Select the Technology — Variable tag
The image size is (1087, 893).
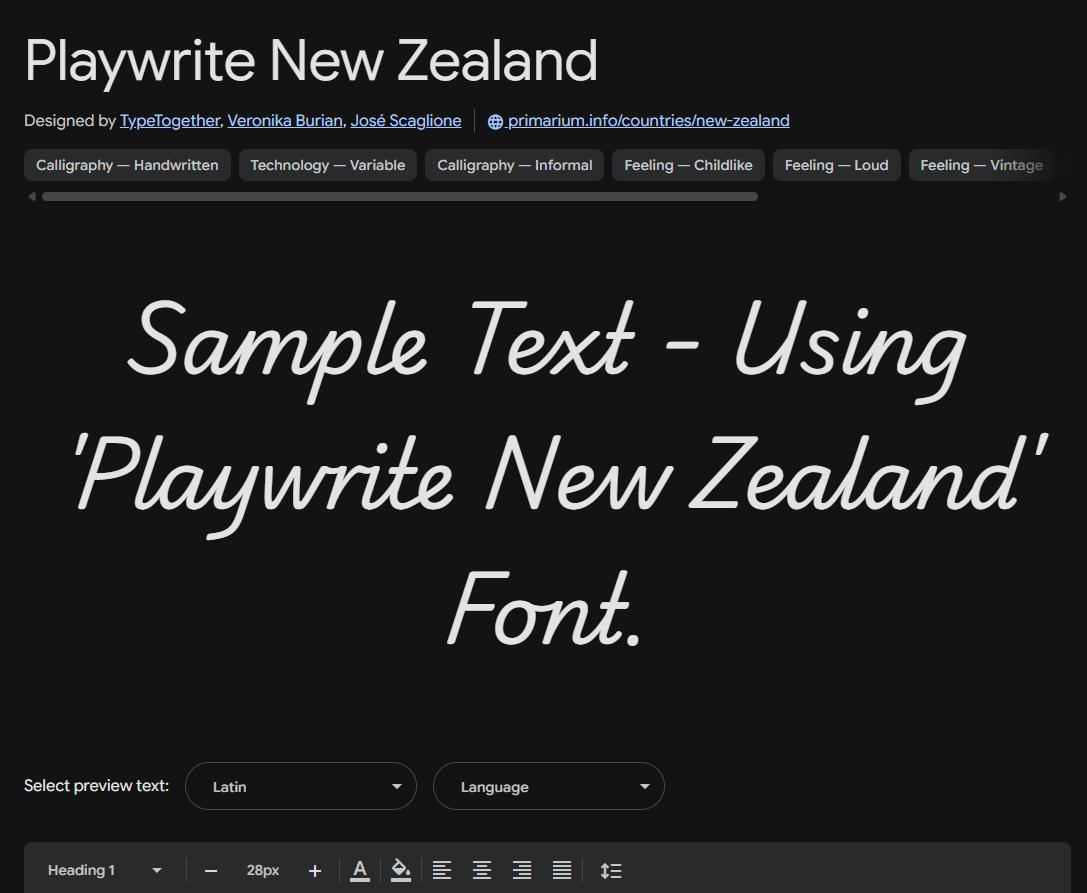click(x=327, y=165)
